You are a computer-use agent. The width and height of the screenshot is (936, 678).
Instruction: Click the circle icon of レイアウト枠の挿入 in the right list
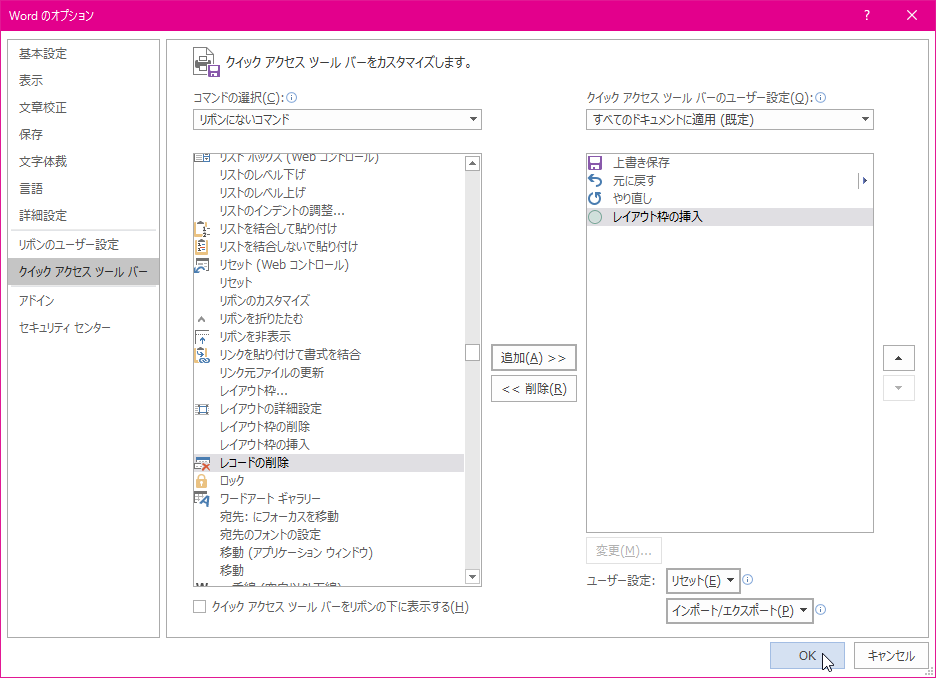(595, 217)
